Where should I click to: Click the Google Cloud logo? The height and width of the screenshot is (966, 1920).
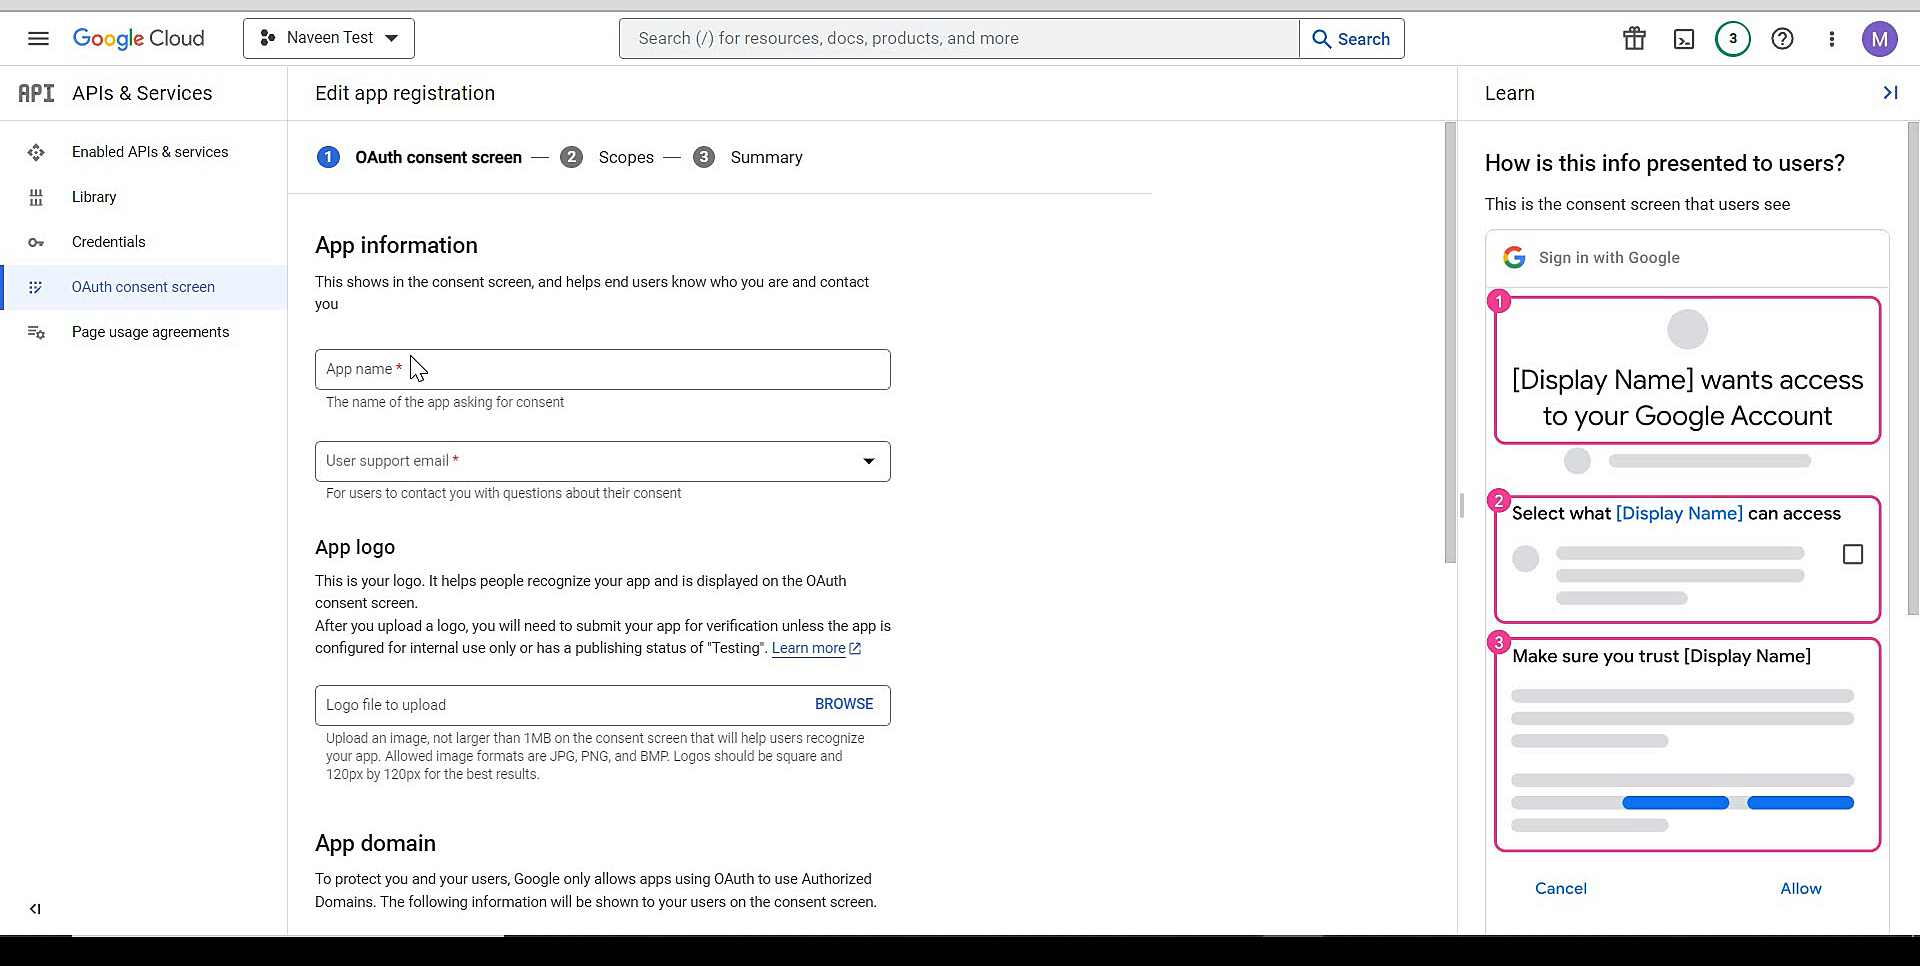pos(138,39)
